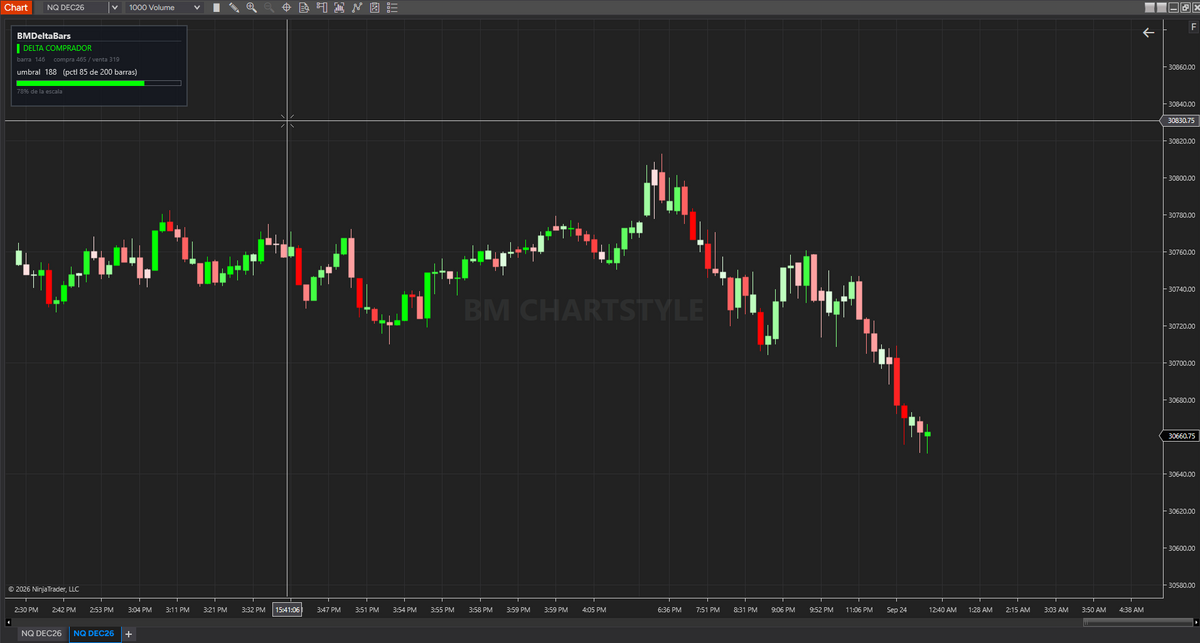Image resolution: width=1200 pixels, height=643 pixels.
Task: Click the first window link square button
Action: [x=1149, y=7]
